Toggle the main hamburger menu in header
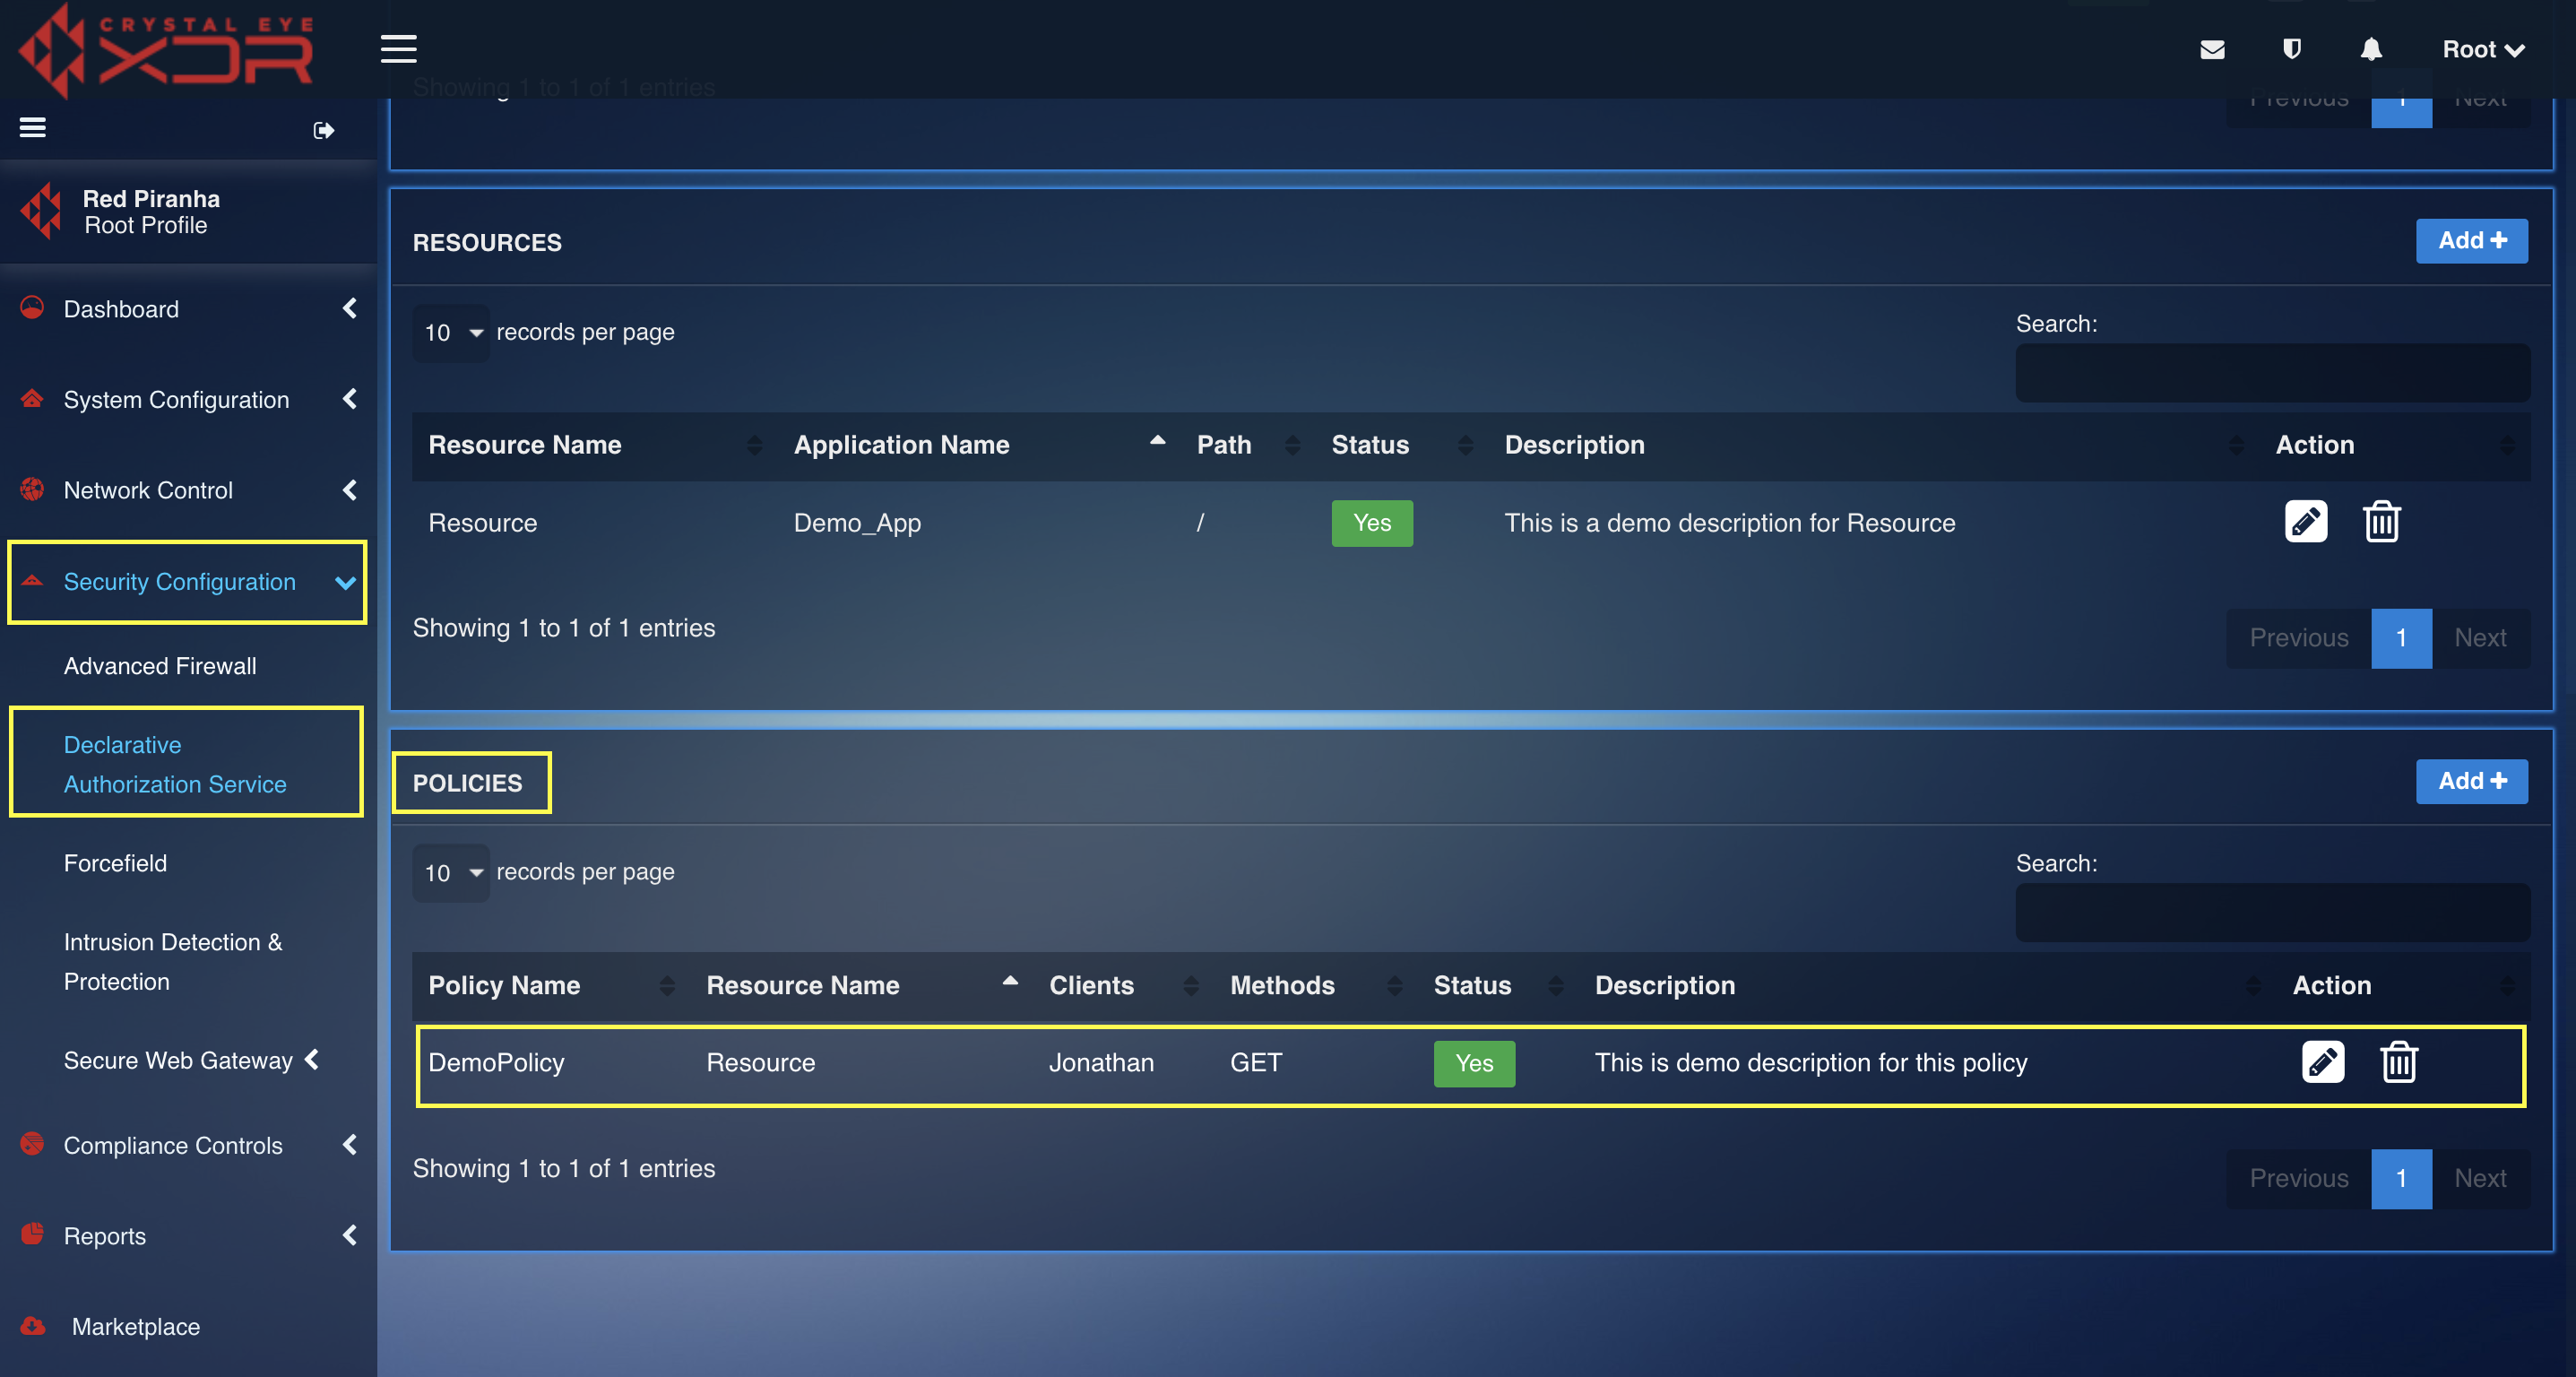 pos(398,48)
